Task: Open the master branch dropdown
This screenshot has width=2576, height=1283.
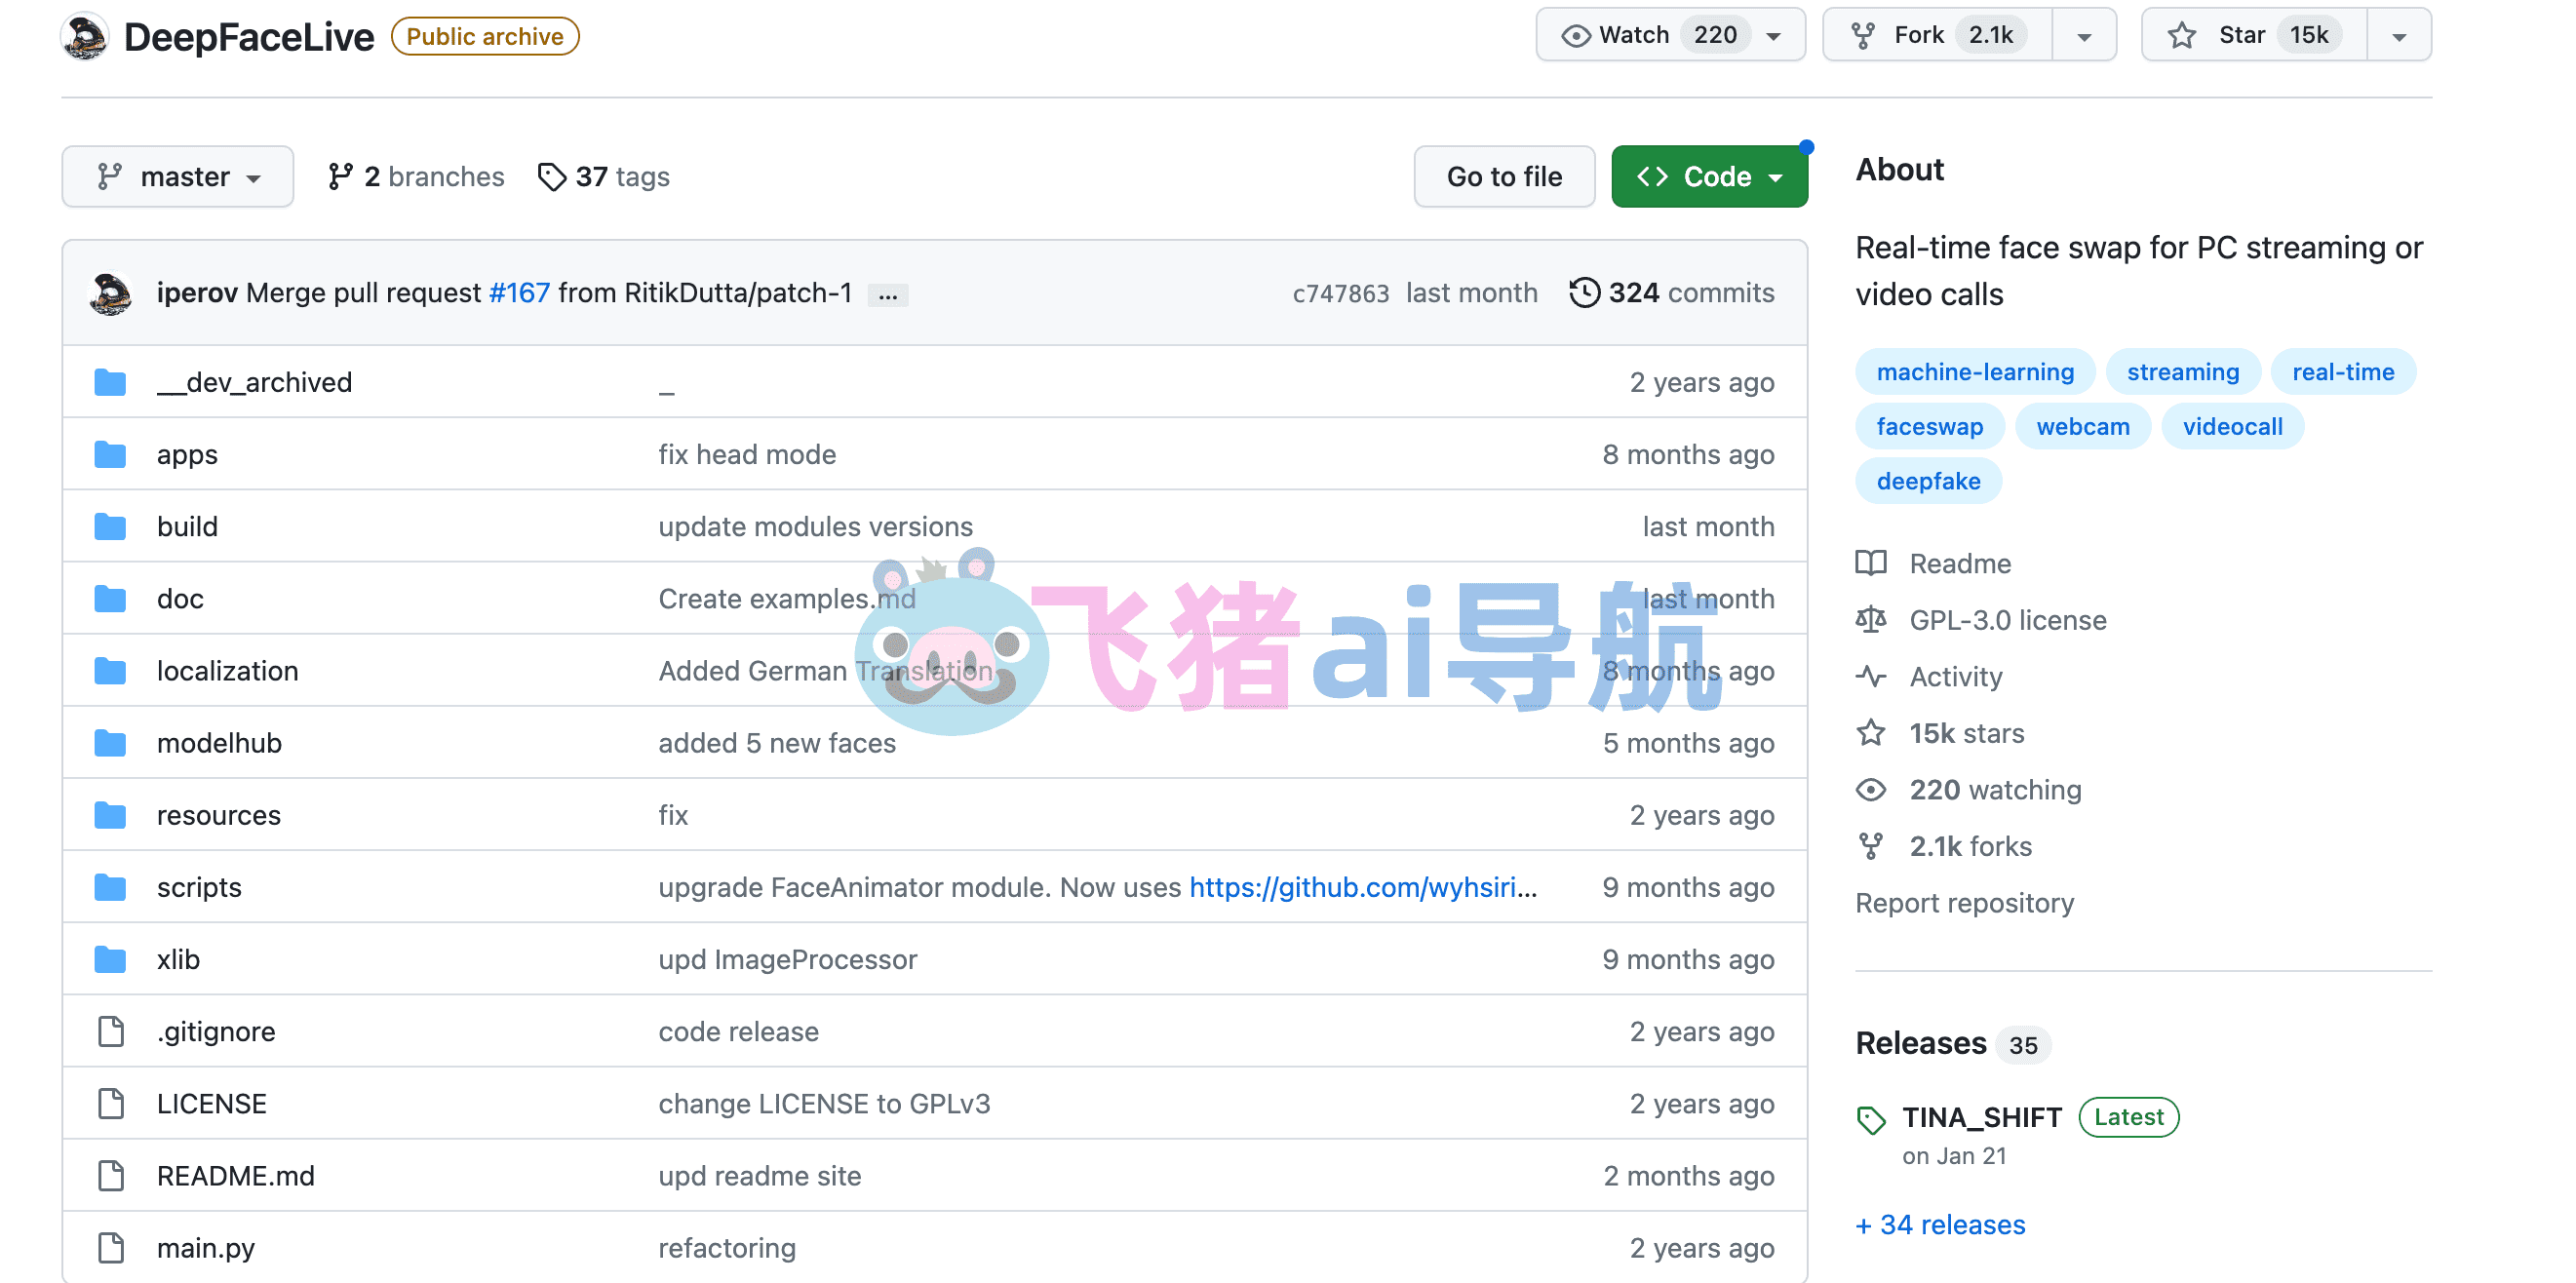Action: click(x=178, y=177)
